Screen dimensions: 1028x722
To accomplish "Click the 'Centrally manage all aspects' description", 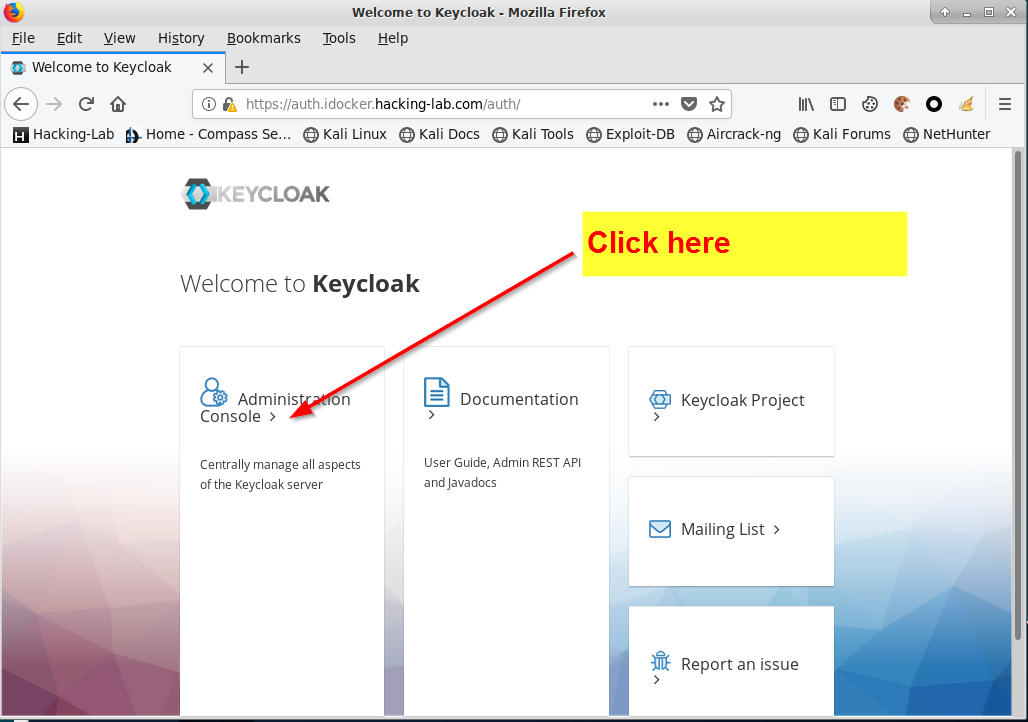I will tap(280, 474).
